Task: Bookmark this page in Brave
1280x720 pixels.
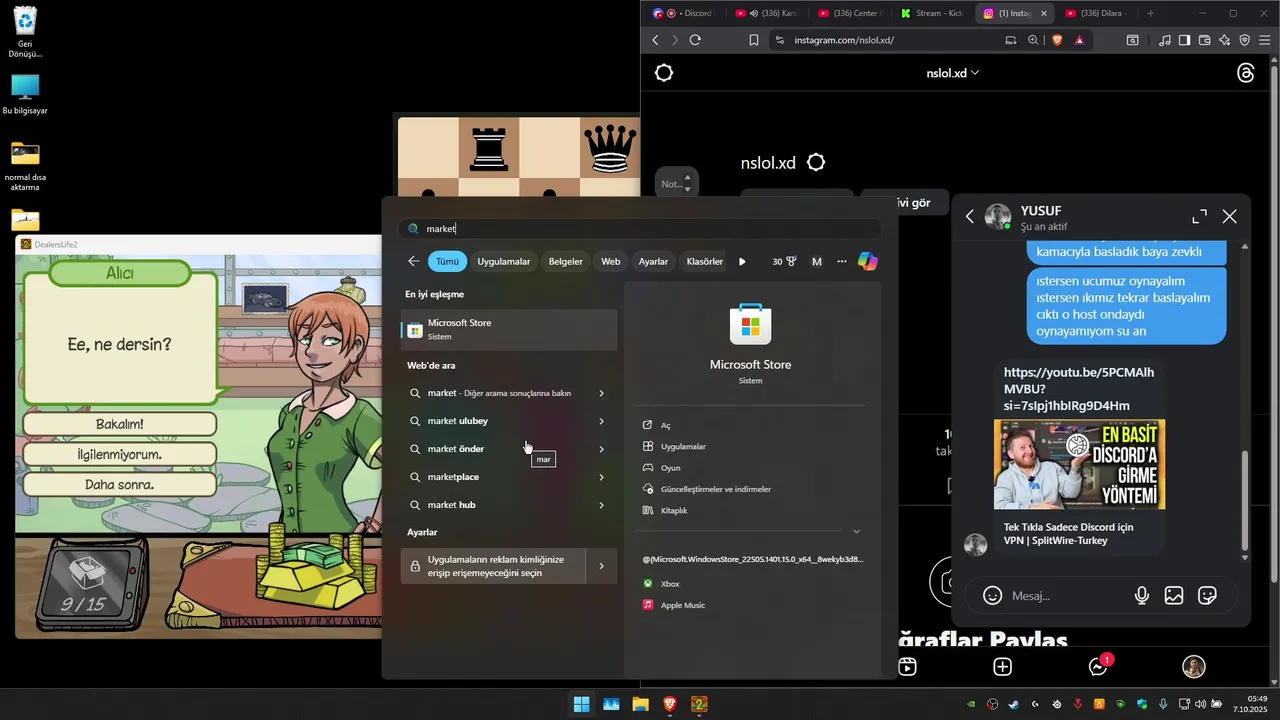Action: (753, 40)
